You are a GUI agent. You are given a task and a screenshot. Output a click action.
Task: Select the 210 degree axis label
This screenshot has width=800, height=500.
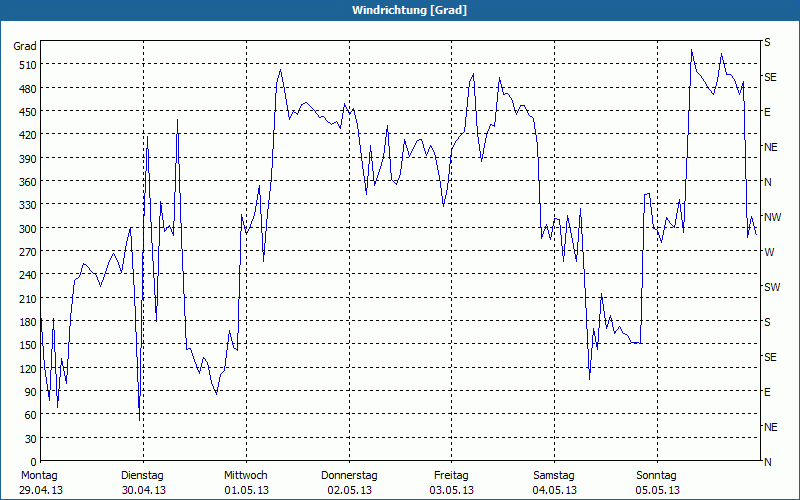[29, 298]
